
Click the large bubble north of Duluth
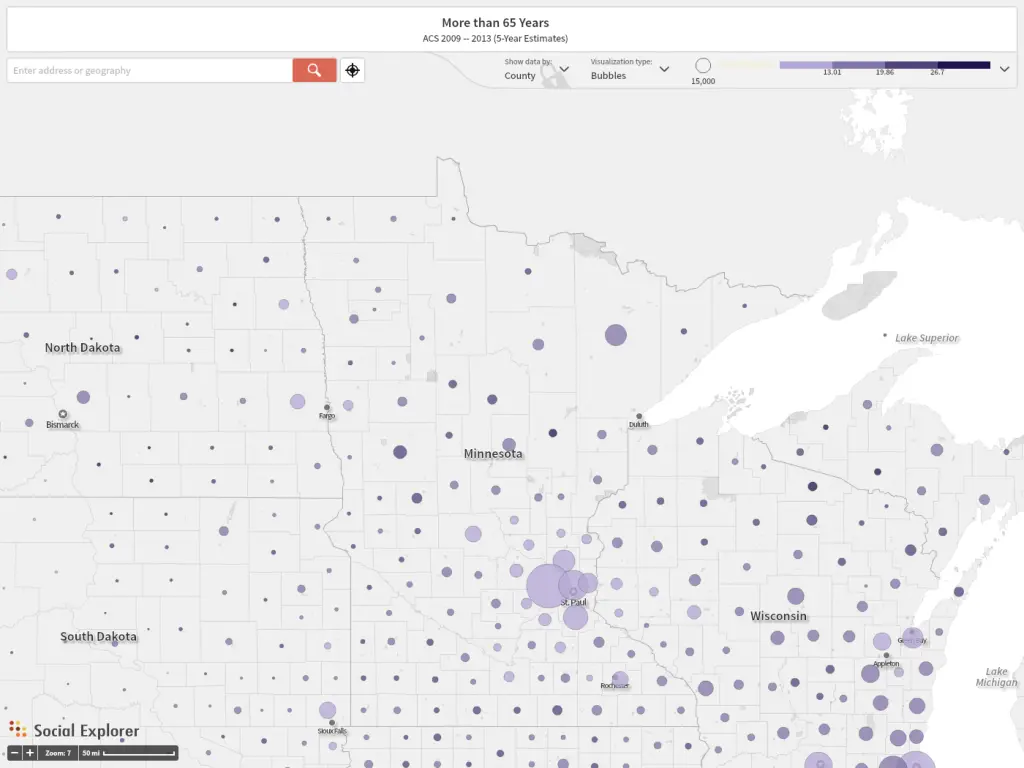click(615, 335)
